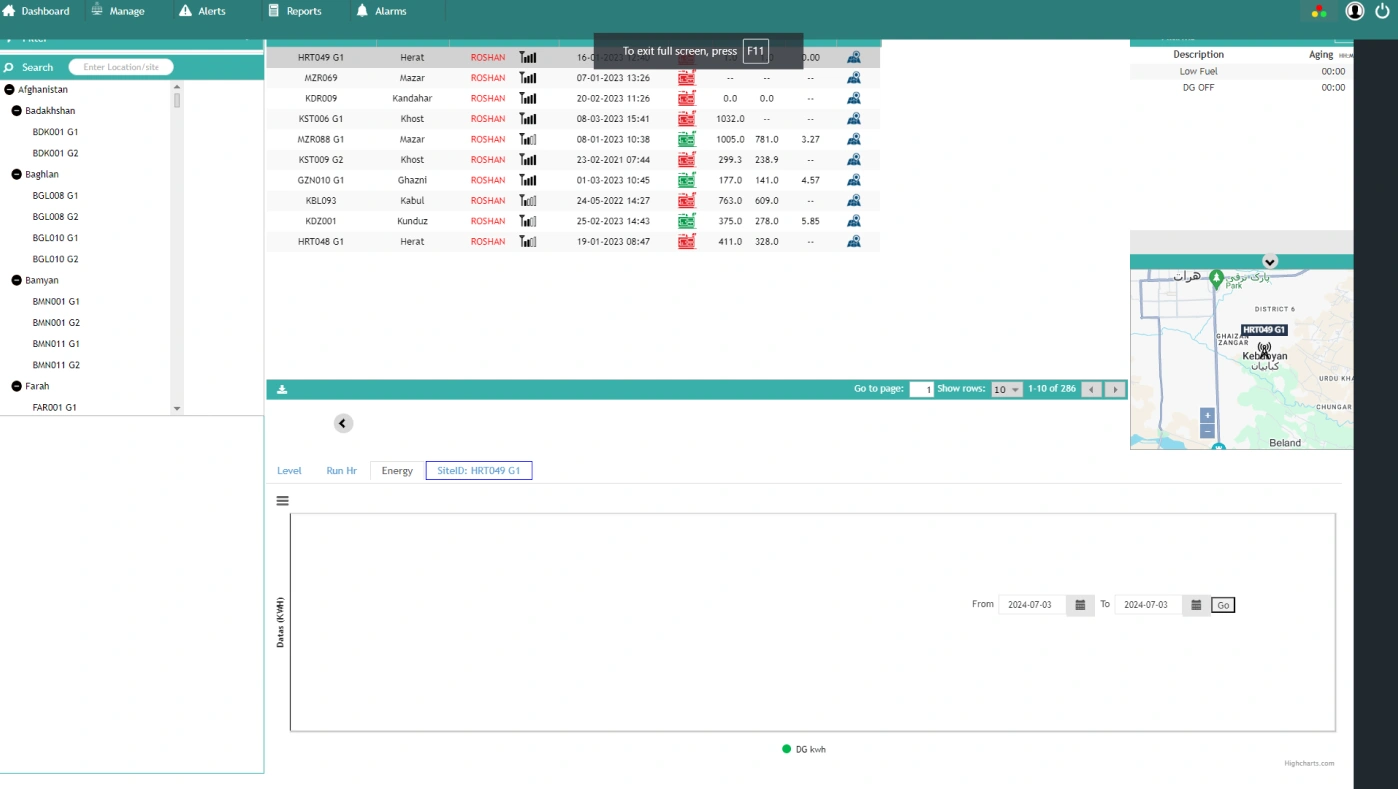Click the Enter Location/site search field

(x=120, y=66)
